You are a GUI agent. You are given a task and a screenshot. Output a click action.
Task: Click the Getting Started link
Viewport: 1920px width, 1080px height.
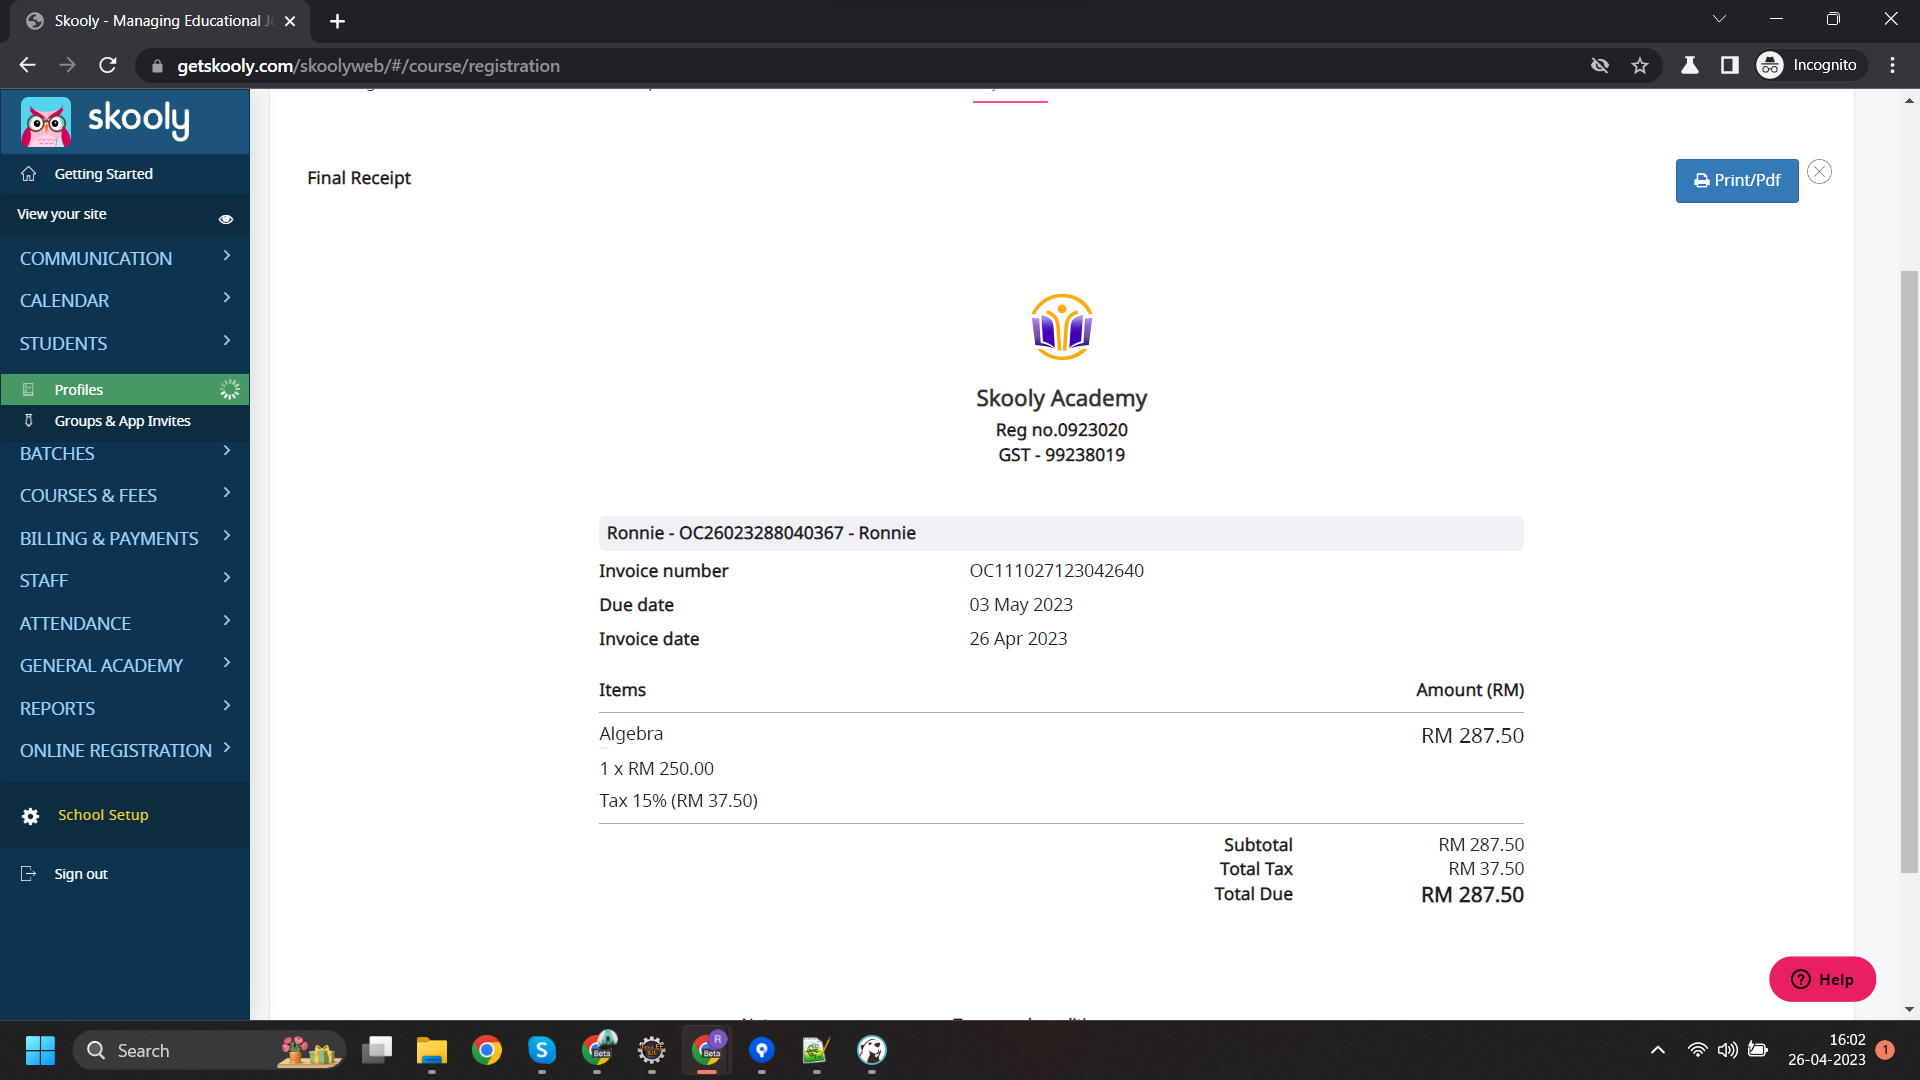pos(103,174)
